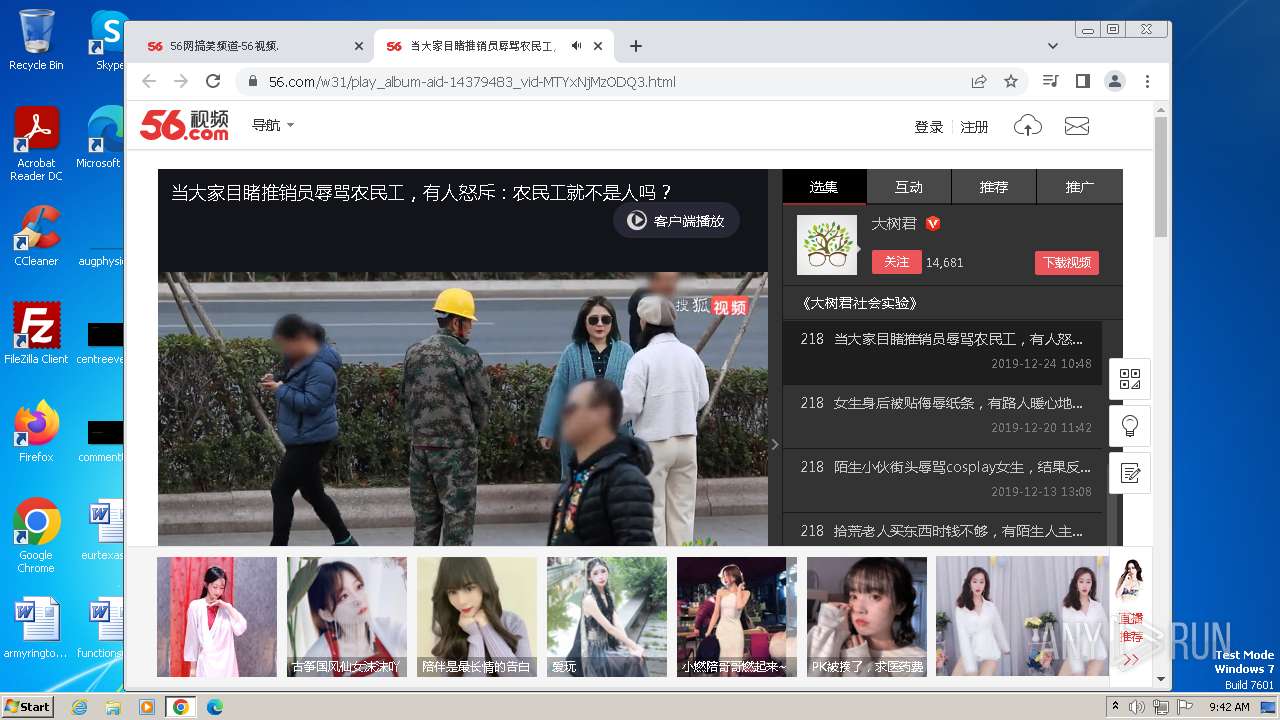Image resolution: width=1280 pixels, height=720 pixels.
Task: Click the browser forward arrow
Action: tap(181, 81)
